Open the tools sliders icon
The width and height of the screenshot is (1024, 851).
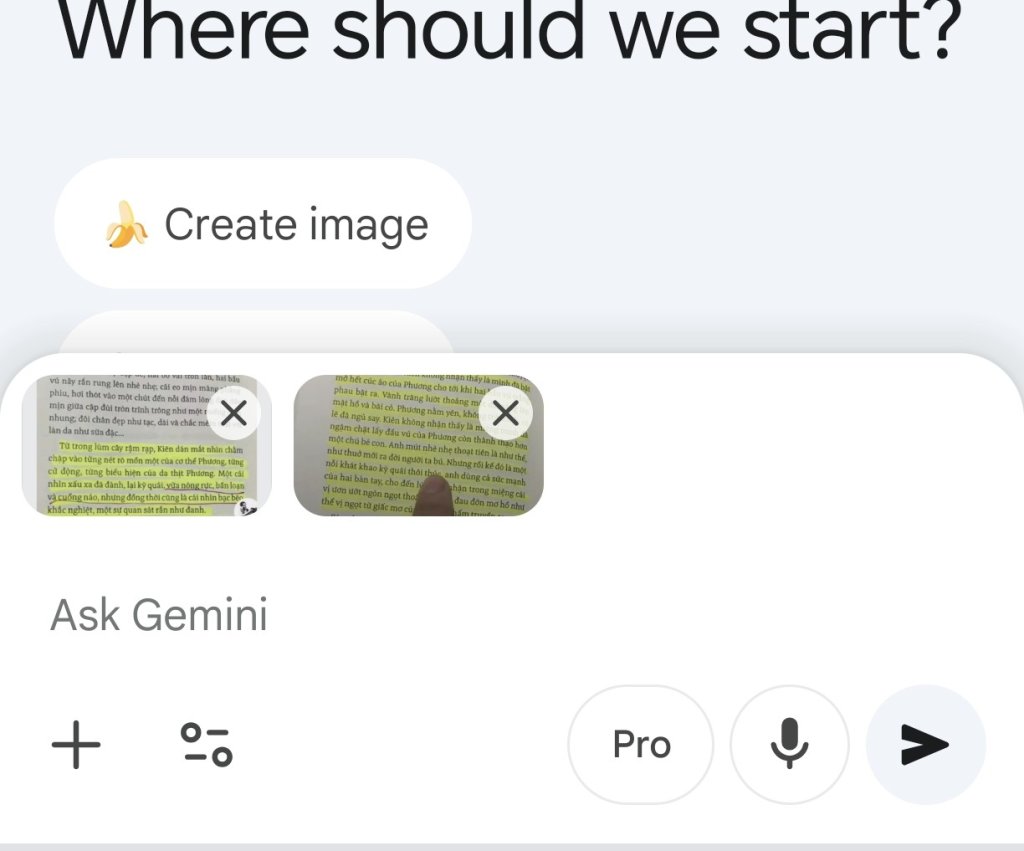coord(206,745)
